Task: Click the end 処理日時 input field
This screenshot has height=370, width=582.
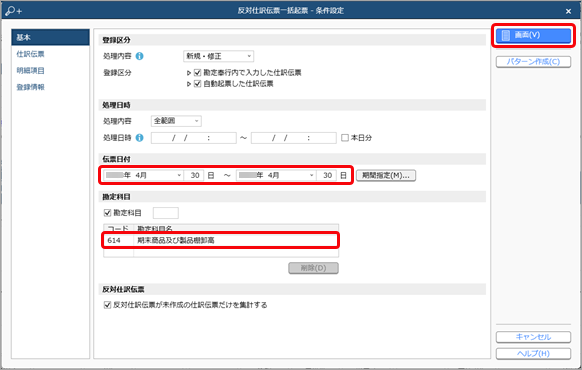Action: 294,138
